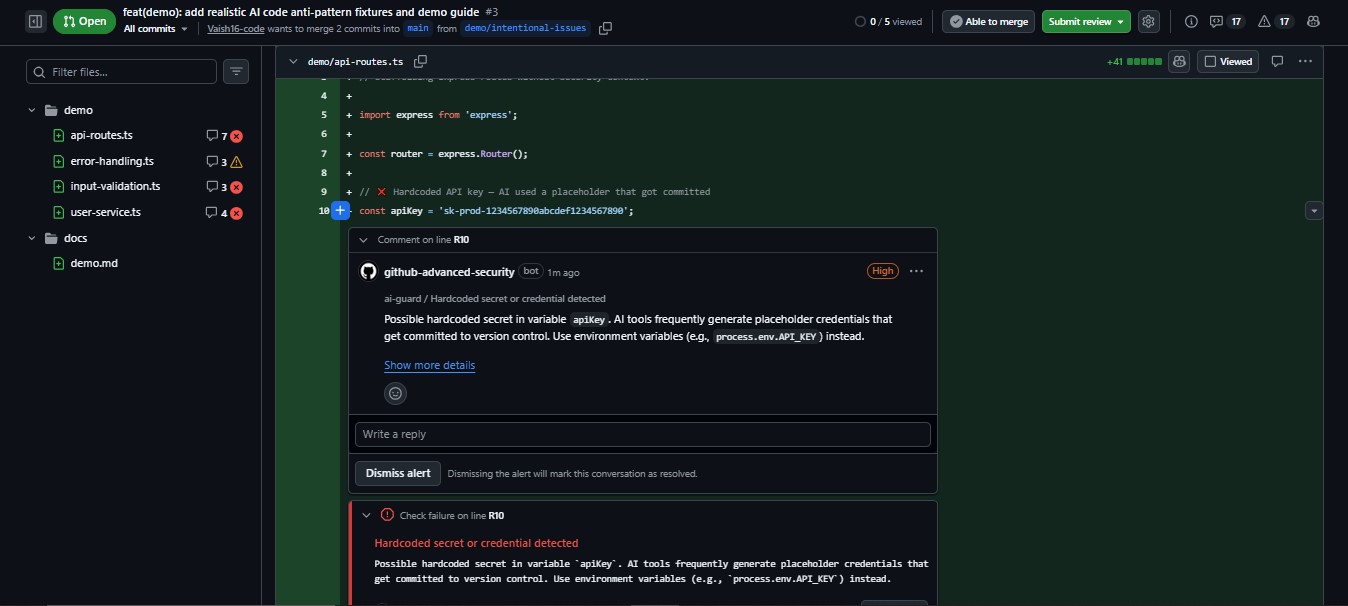Click the +41 additions diffstat
Screen dimensions: 1348x606
[x=1134, y=62]
